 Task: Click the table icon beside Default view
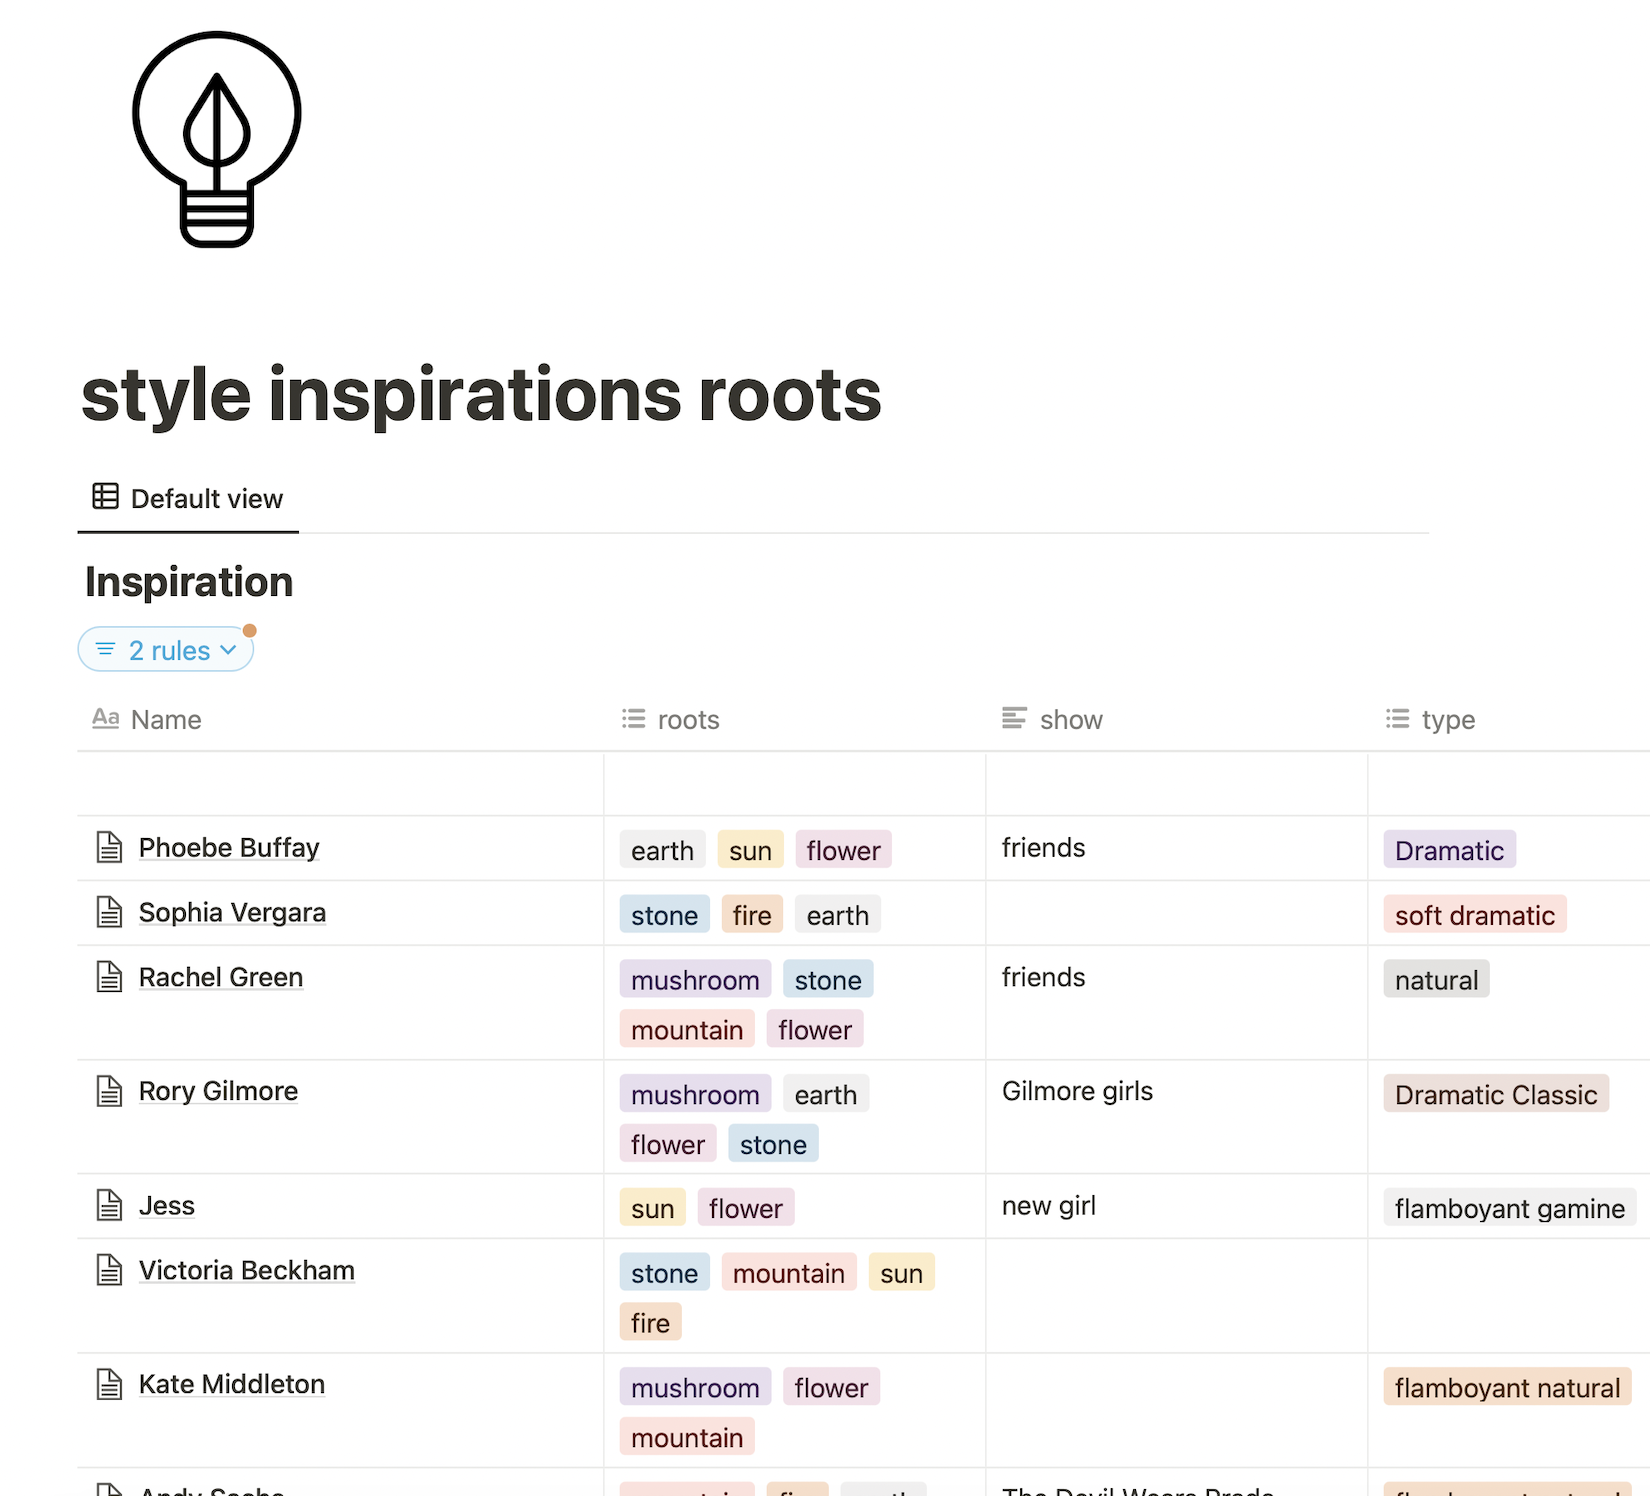pos(106,496)
